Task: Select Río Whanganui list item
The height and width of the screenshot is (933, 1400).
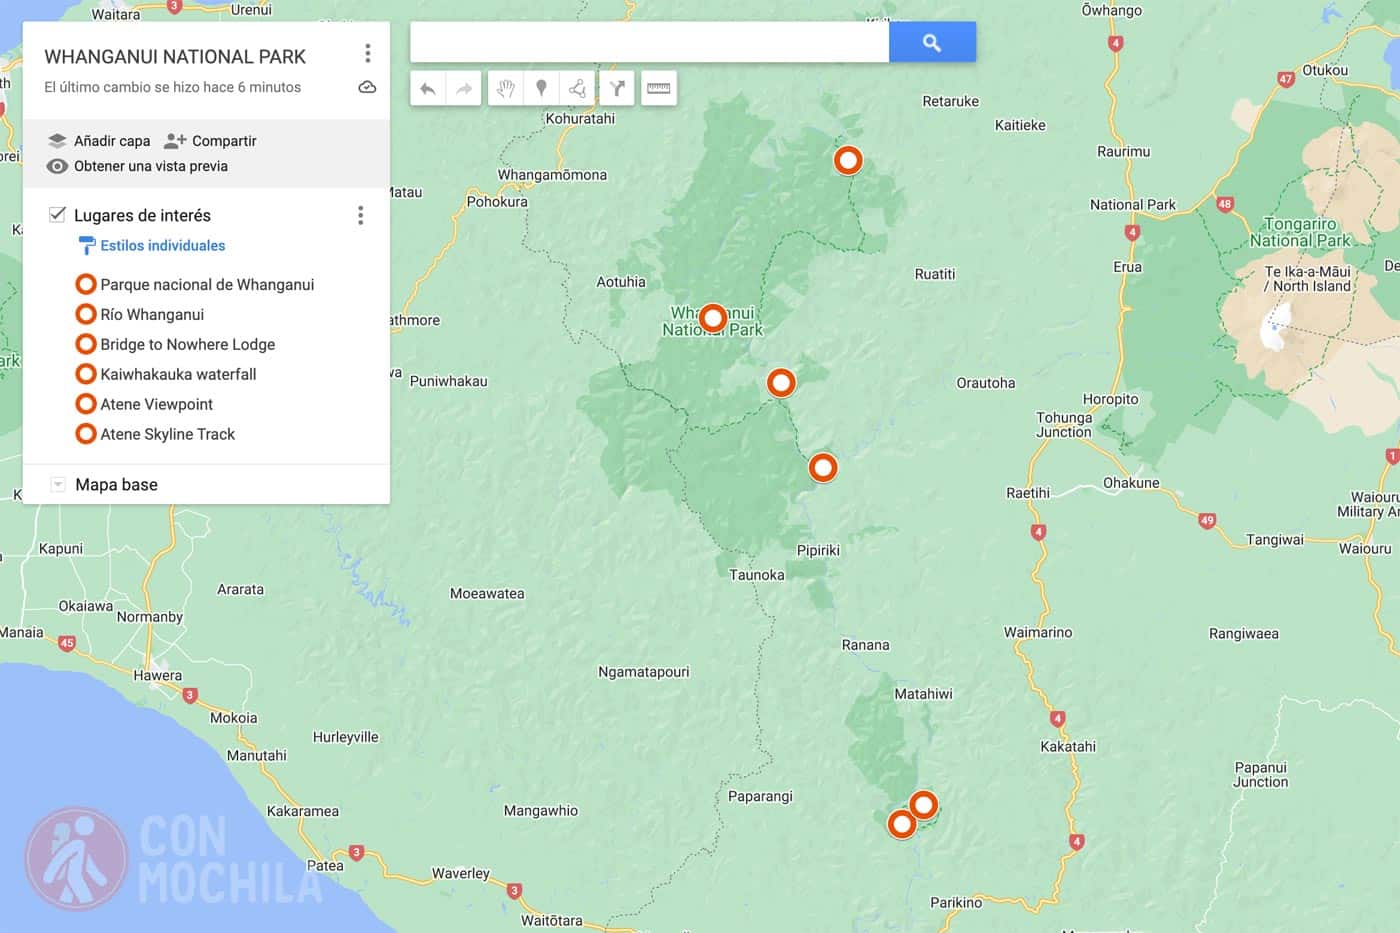Action: point(152,314)
